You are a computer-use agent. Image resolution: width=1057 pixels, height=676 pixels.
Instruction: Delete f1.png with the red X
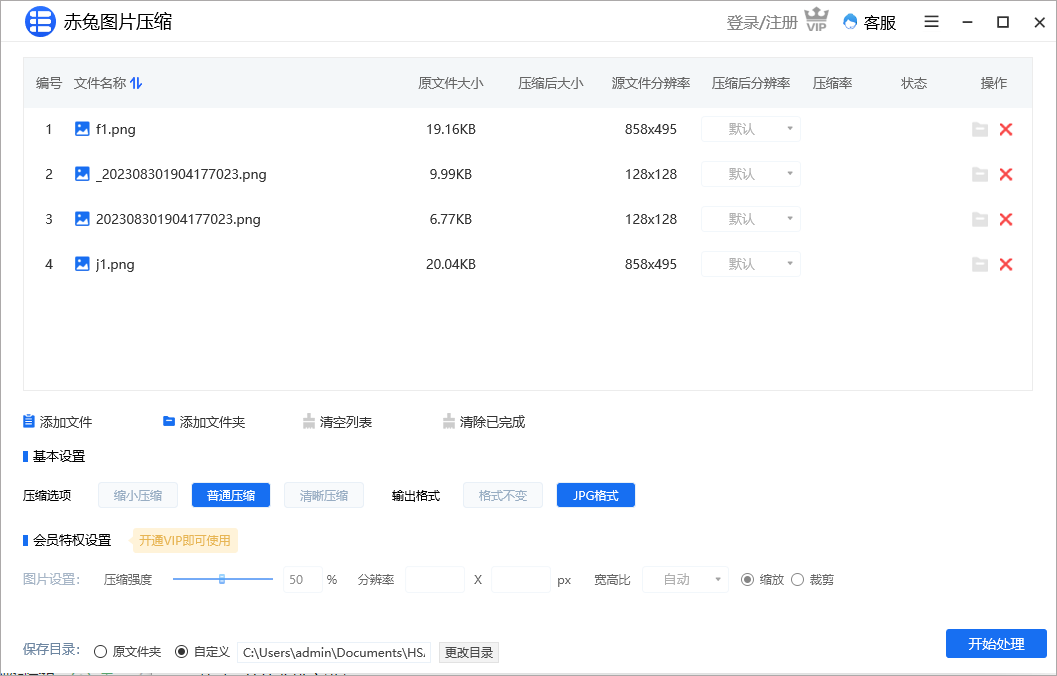pos(1006,129)
